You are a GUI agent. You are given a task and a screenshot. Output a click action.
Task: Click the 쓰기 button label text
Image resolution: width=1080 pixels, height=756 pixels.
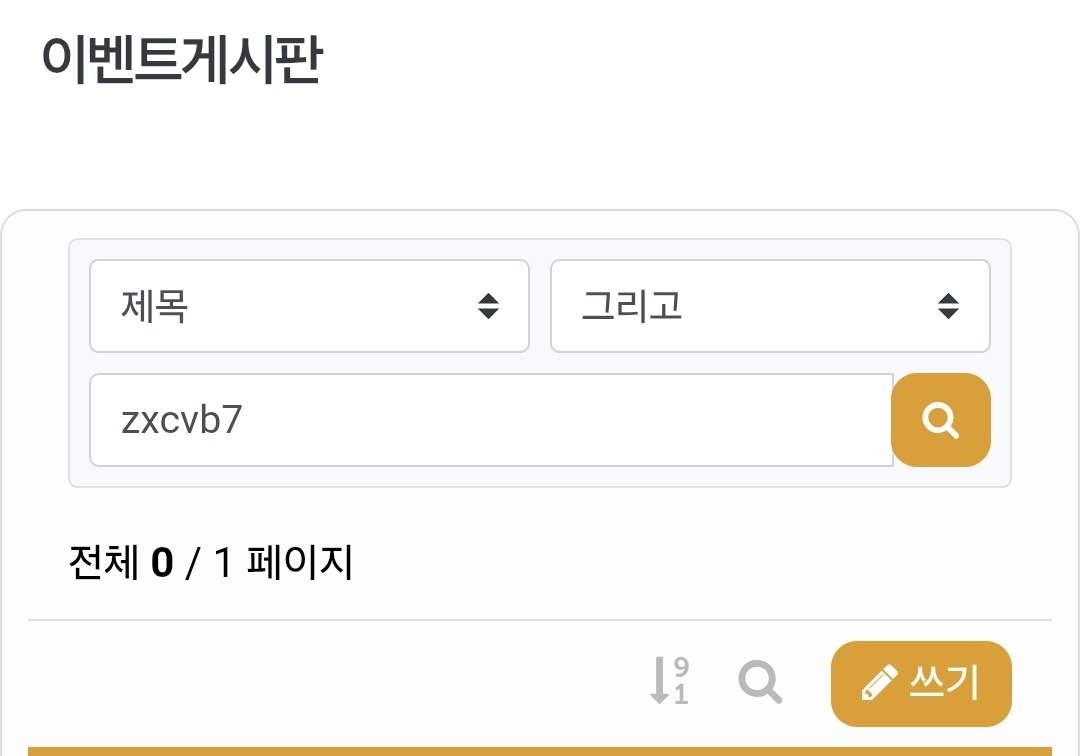[944, 683]
